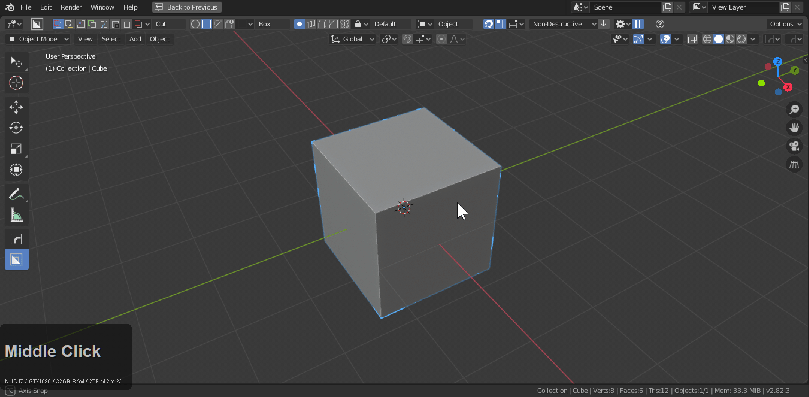Click the Blender logo menu icon

click(x=10, y=8)
